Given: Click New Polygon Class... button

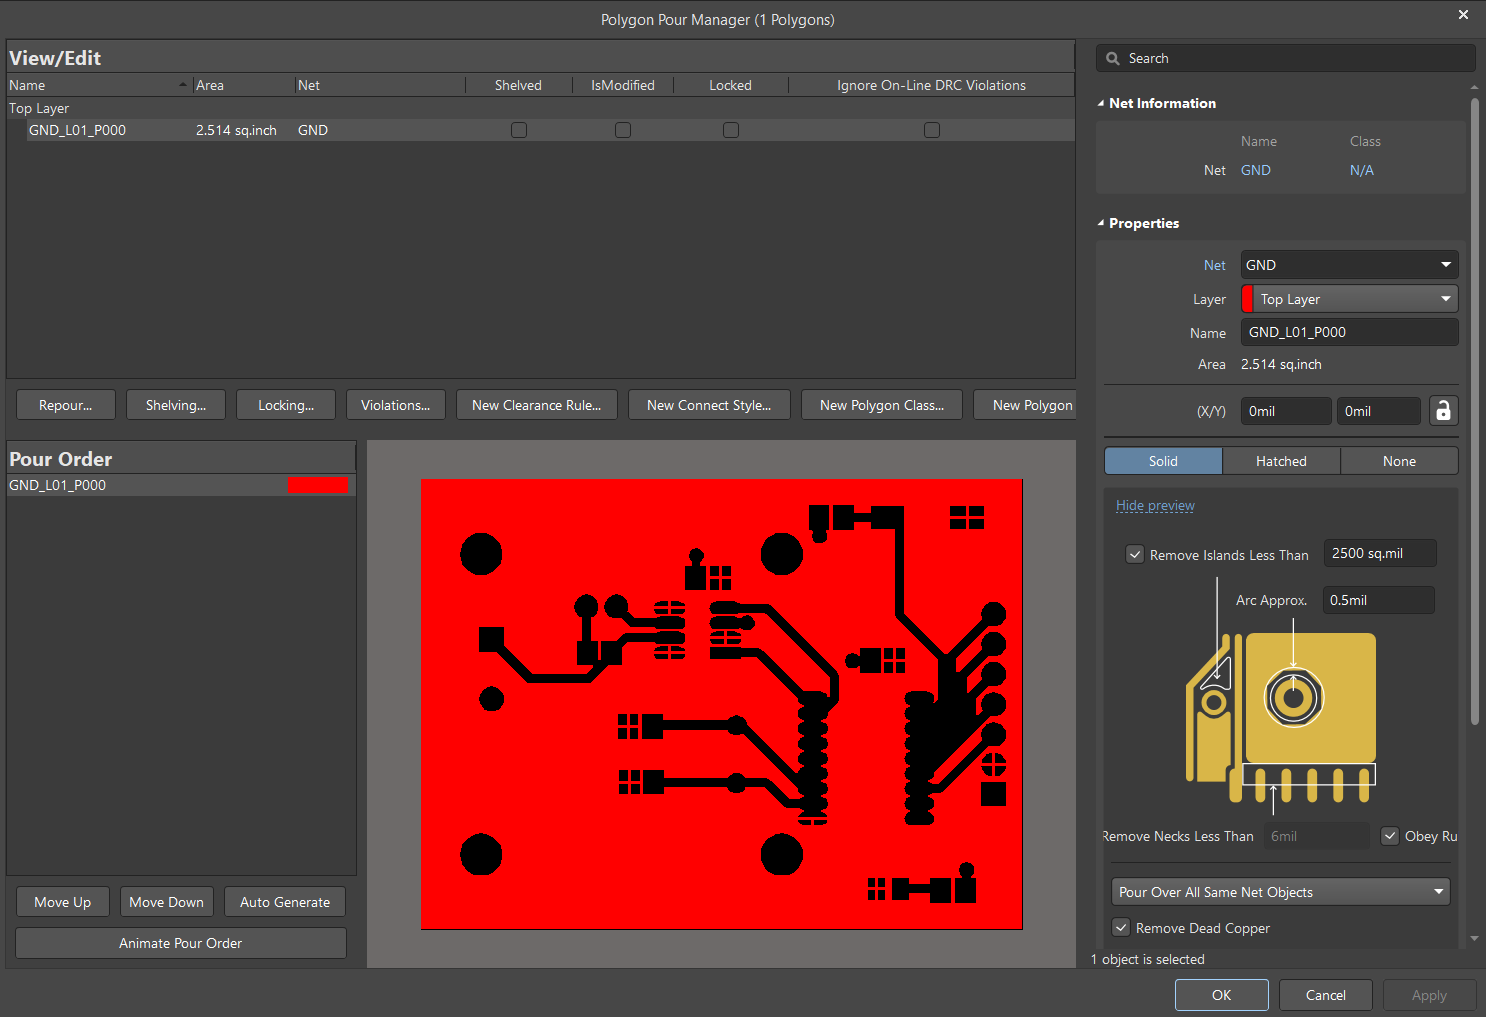Looking at the screenshot, I should pos(882,405).
